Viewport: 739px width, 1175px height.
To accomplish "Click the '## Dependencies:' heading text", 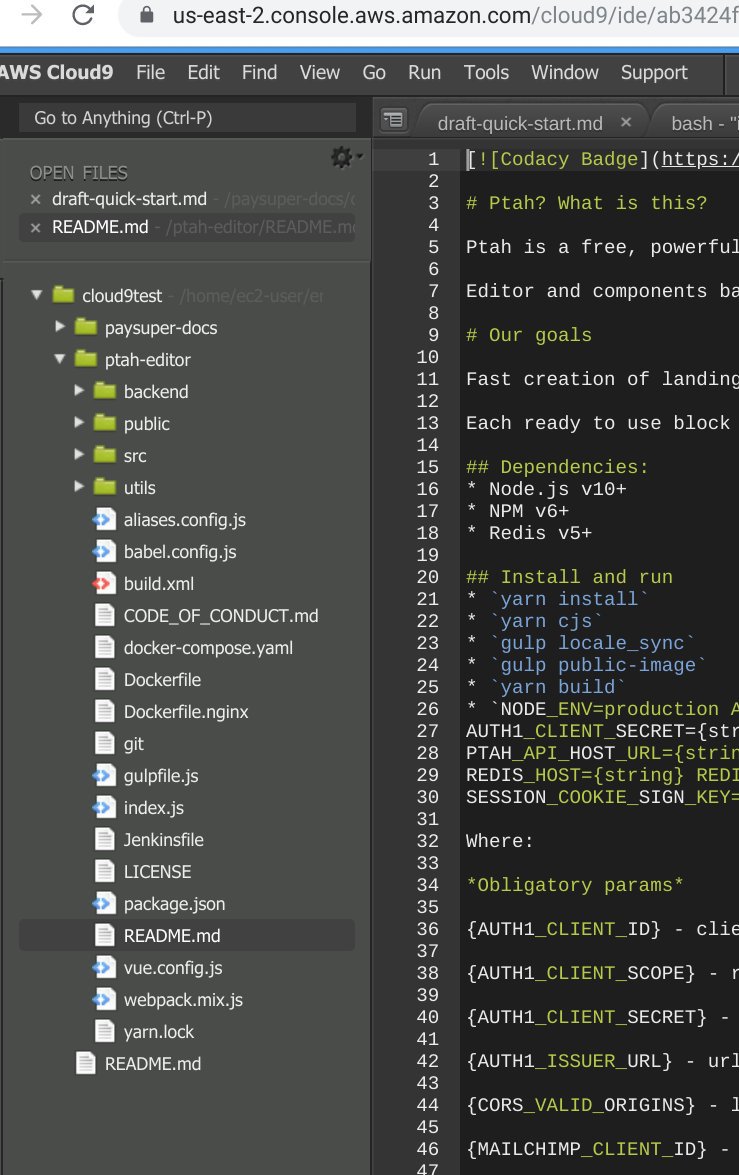I will (x=557, y=467).
